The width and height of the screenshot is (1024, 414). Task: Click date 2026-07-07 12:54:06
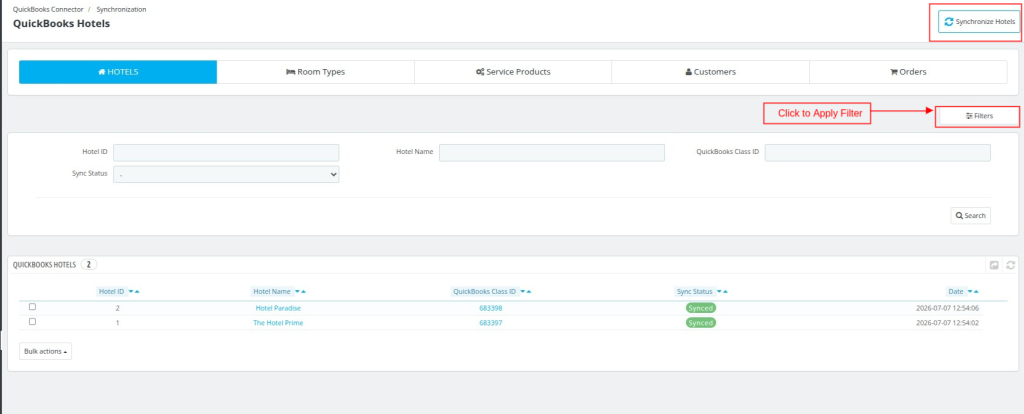point(950,308)
